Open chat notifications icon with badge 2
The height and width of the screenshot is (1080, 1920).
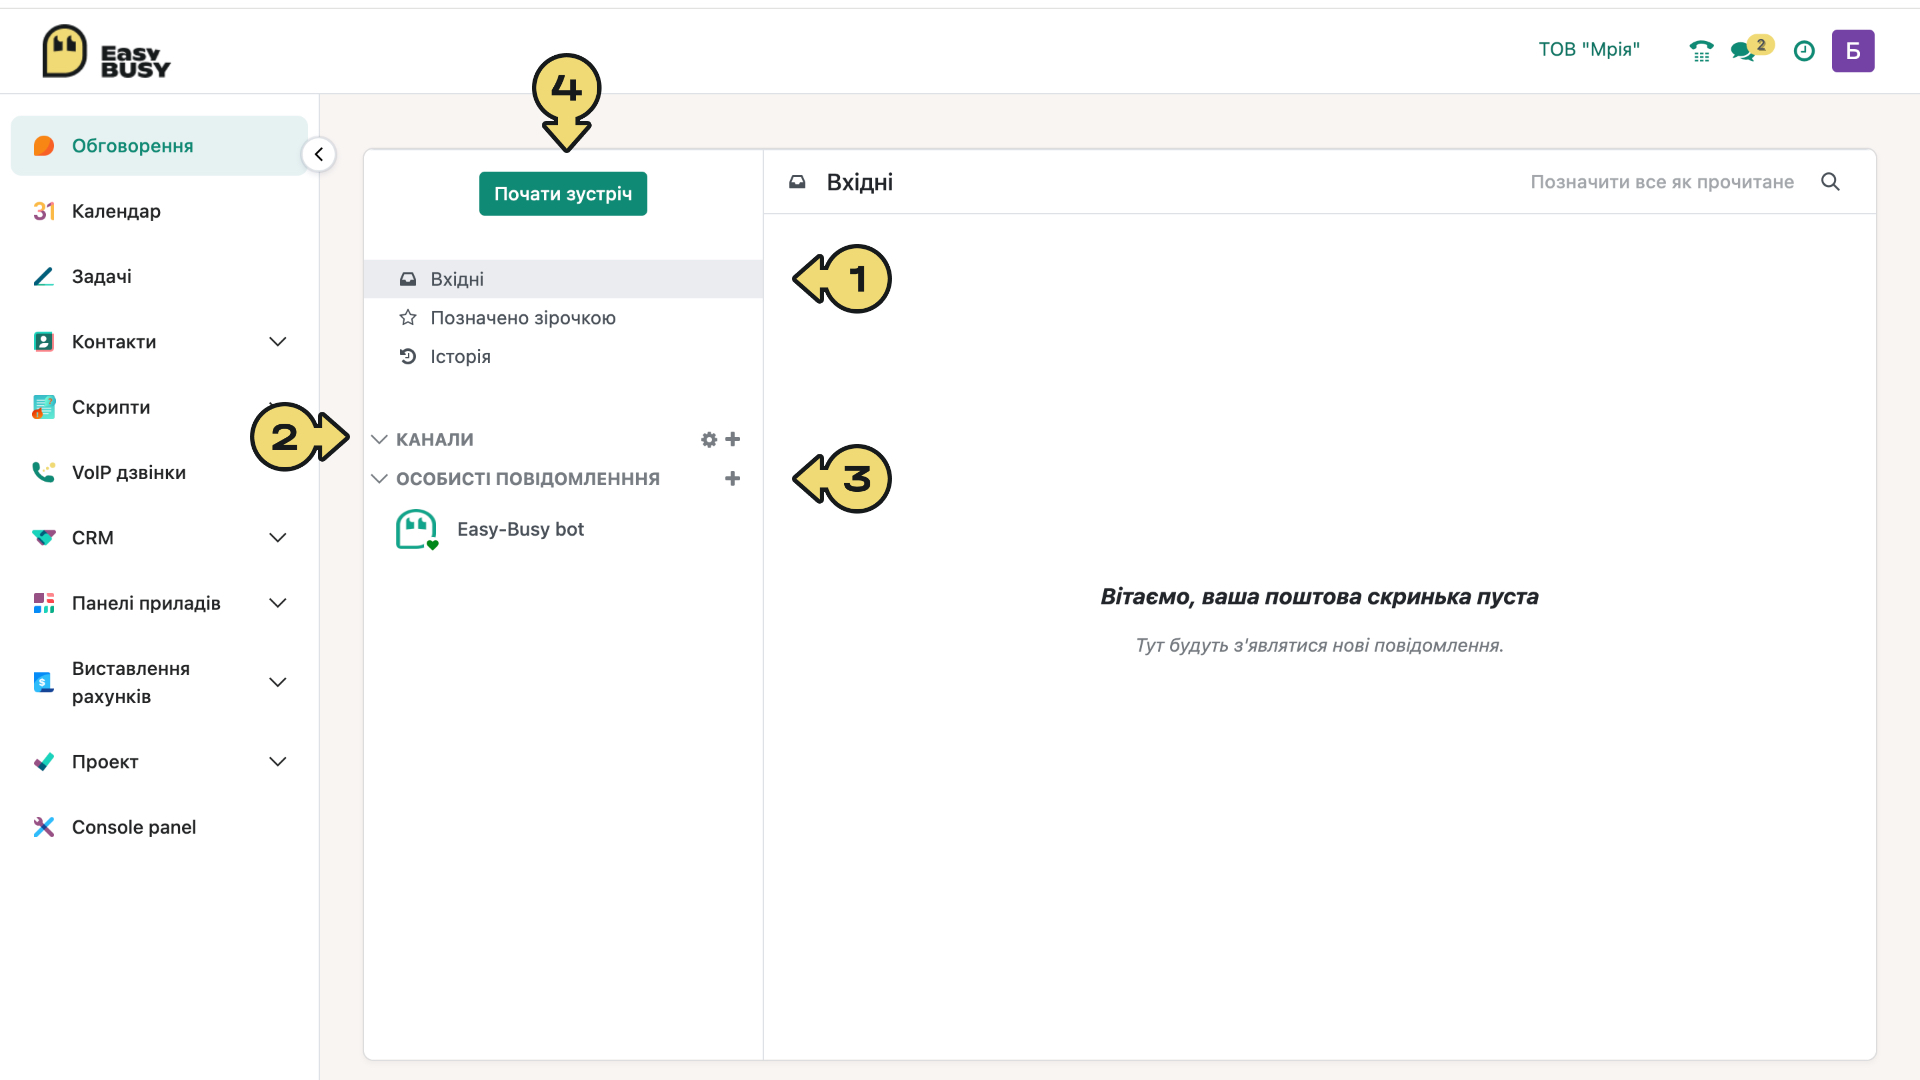(1751, 49)
